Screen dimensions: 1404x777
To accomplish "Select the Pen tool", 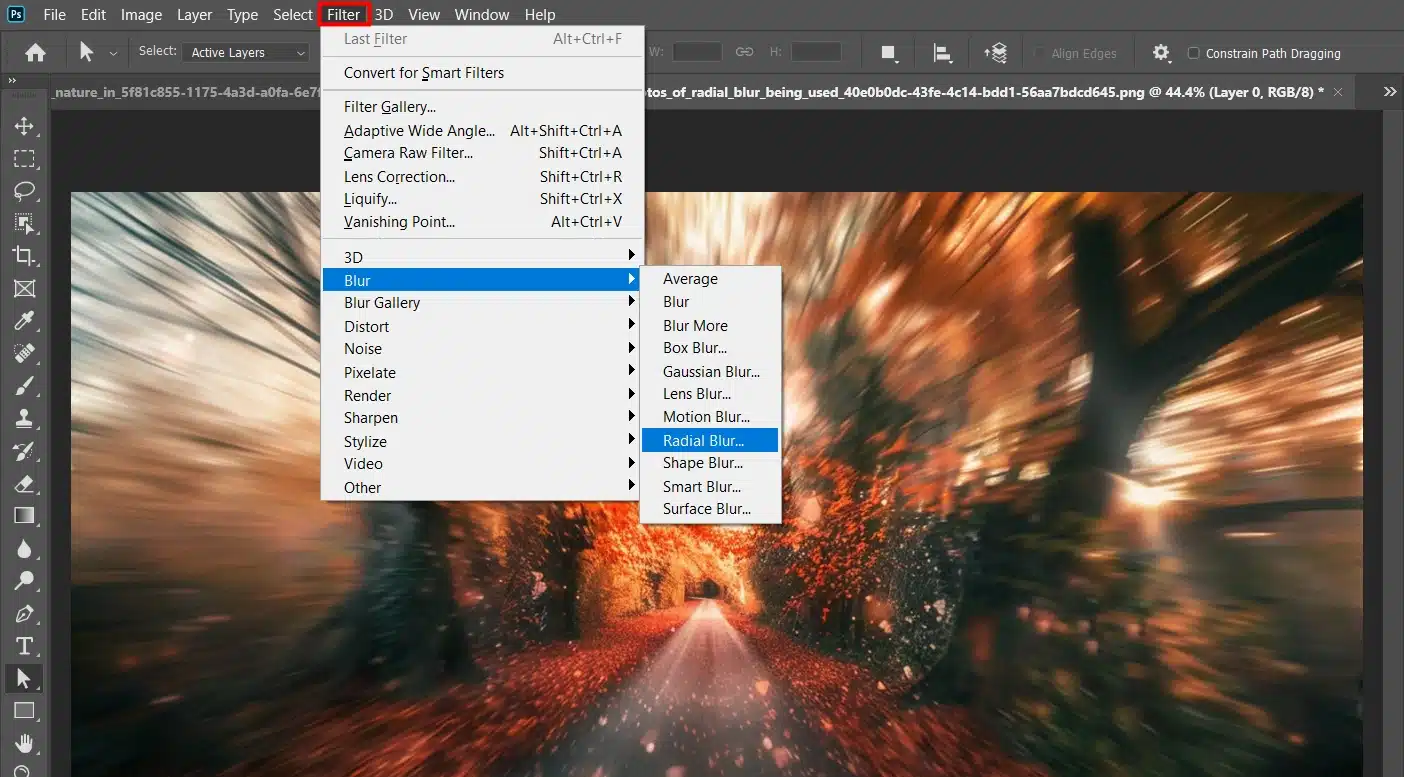I will tap(24, 613).
